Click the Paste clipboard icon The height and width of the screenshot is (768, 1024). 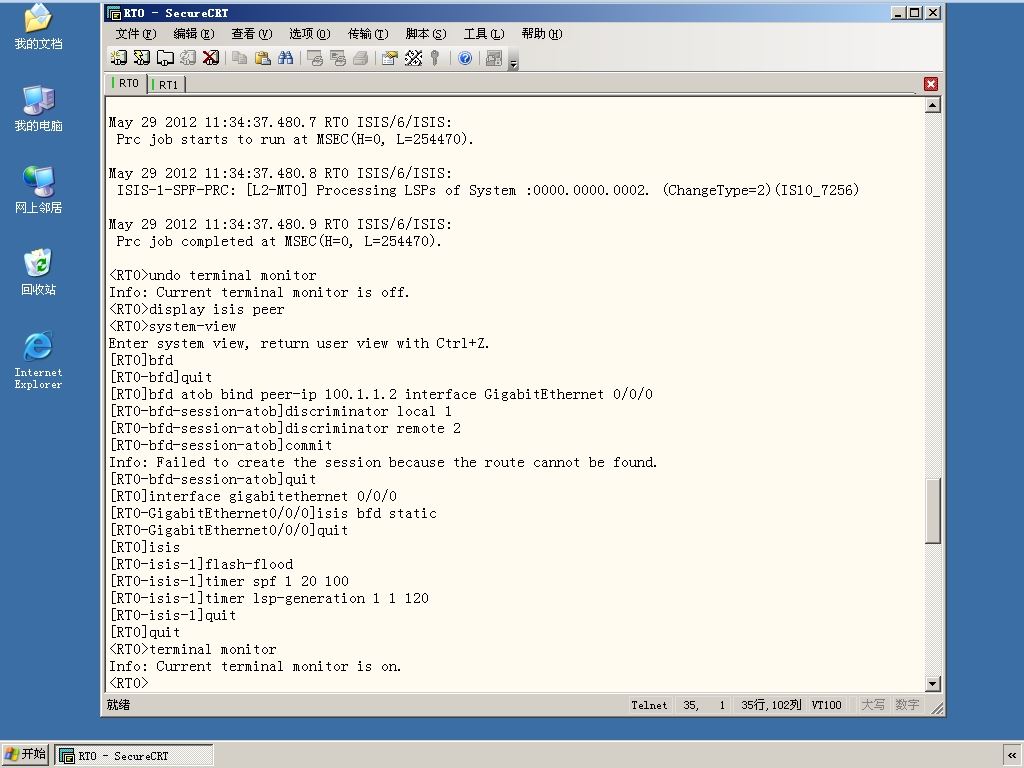click(263, 58)
